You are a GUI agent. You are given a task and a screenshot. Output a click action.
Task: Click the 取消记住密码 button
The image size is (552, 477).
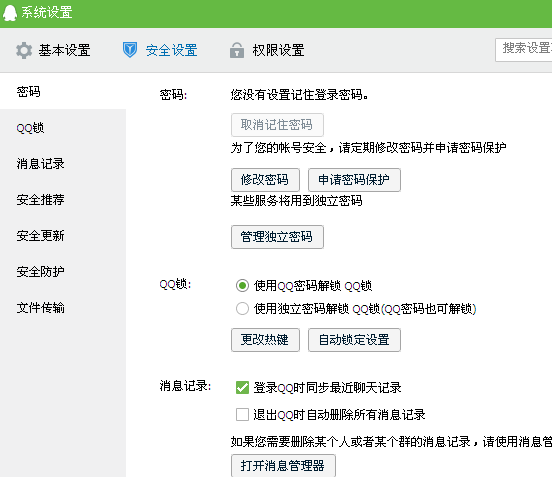277,125
